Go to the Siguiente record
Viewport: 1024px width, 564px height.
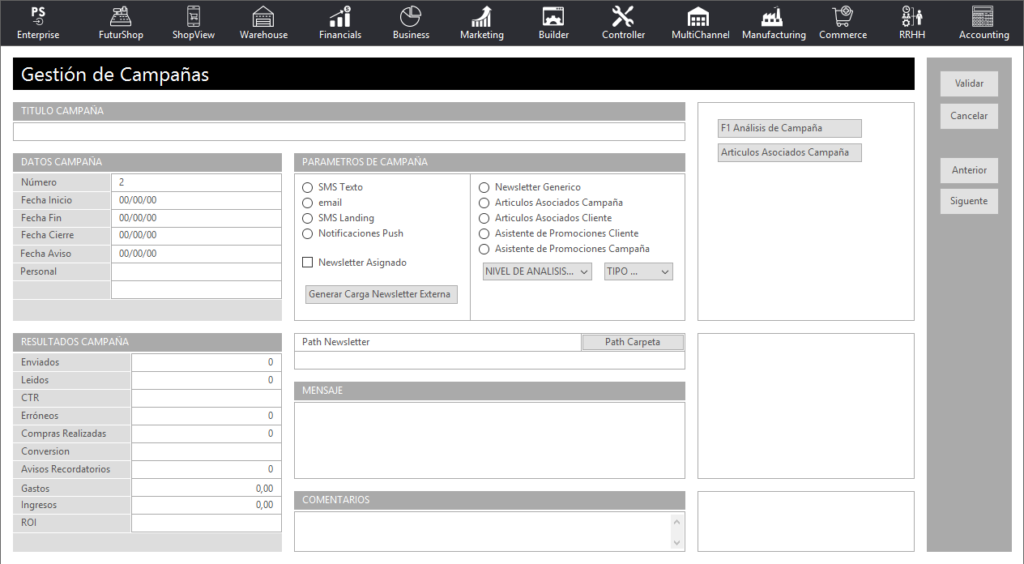[x=968, y=201]
